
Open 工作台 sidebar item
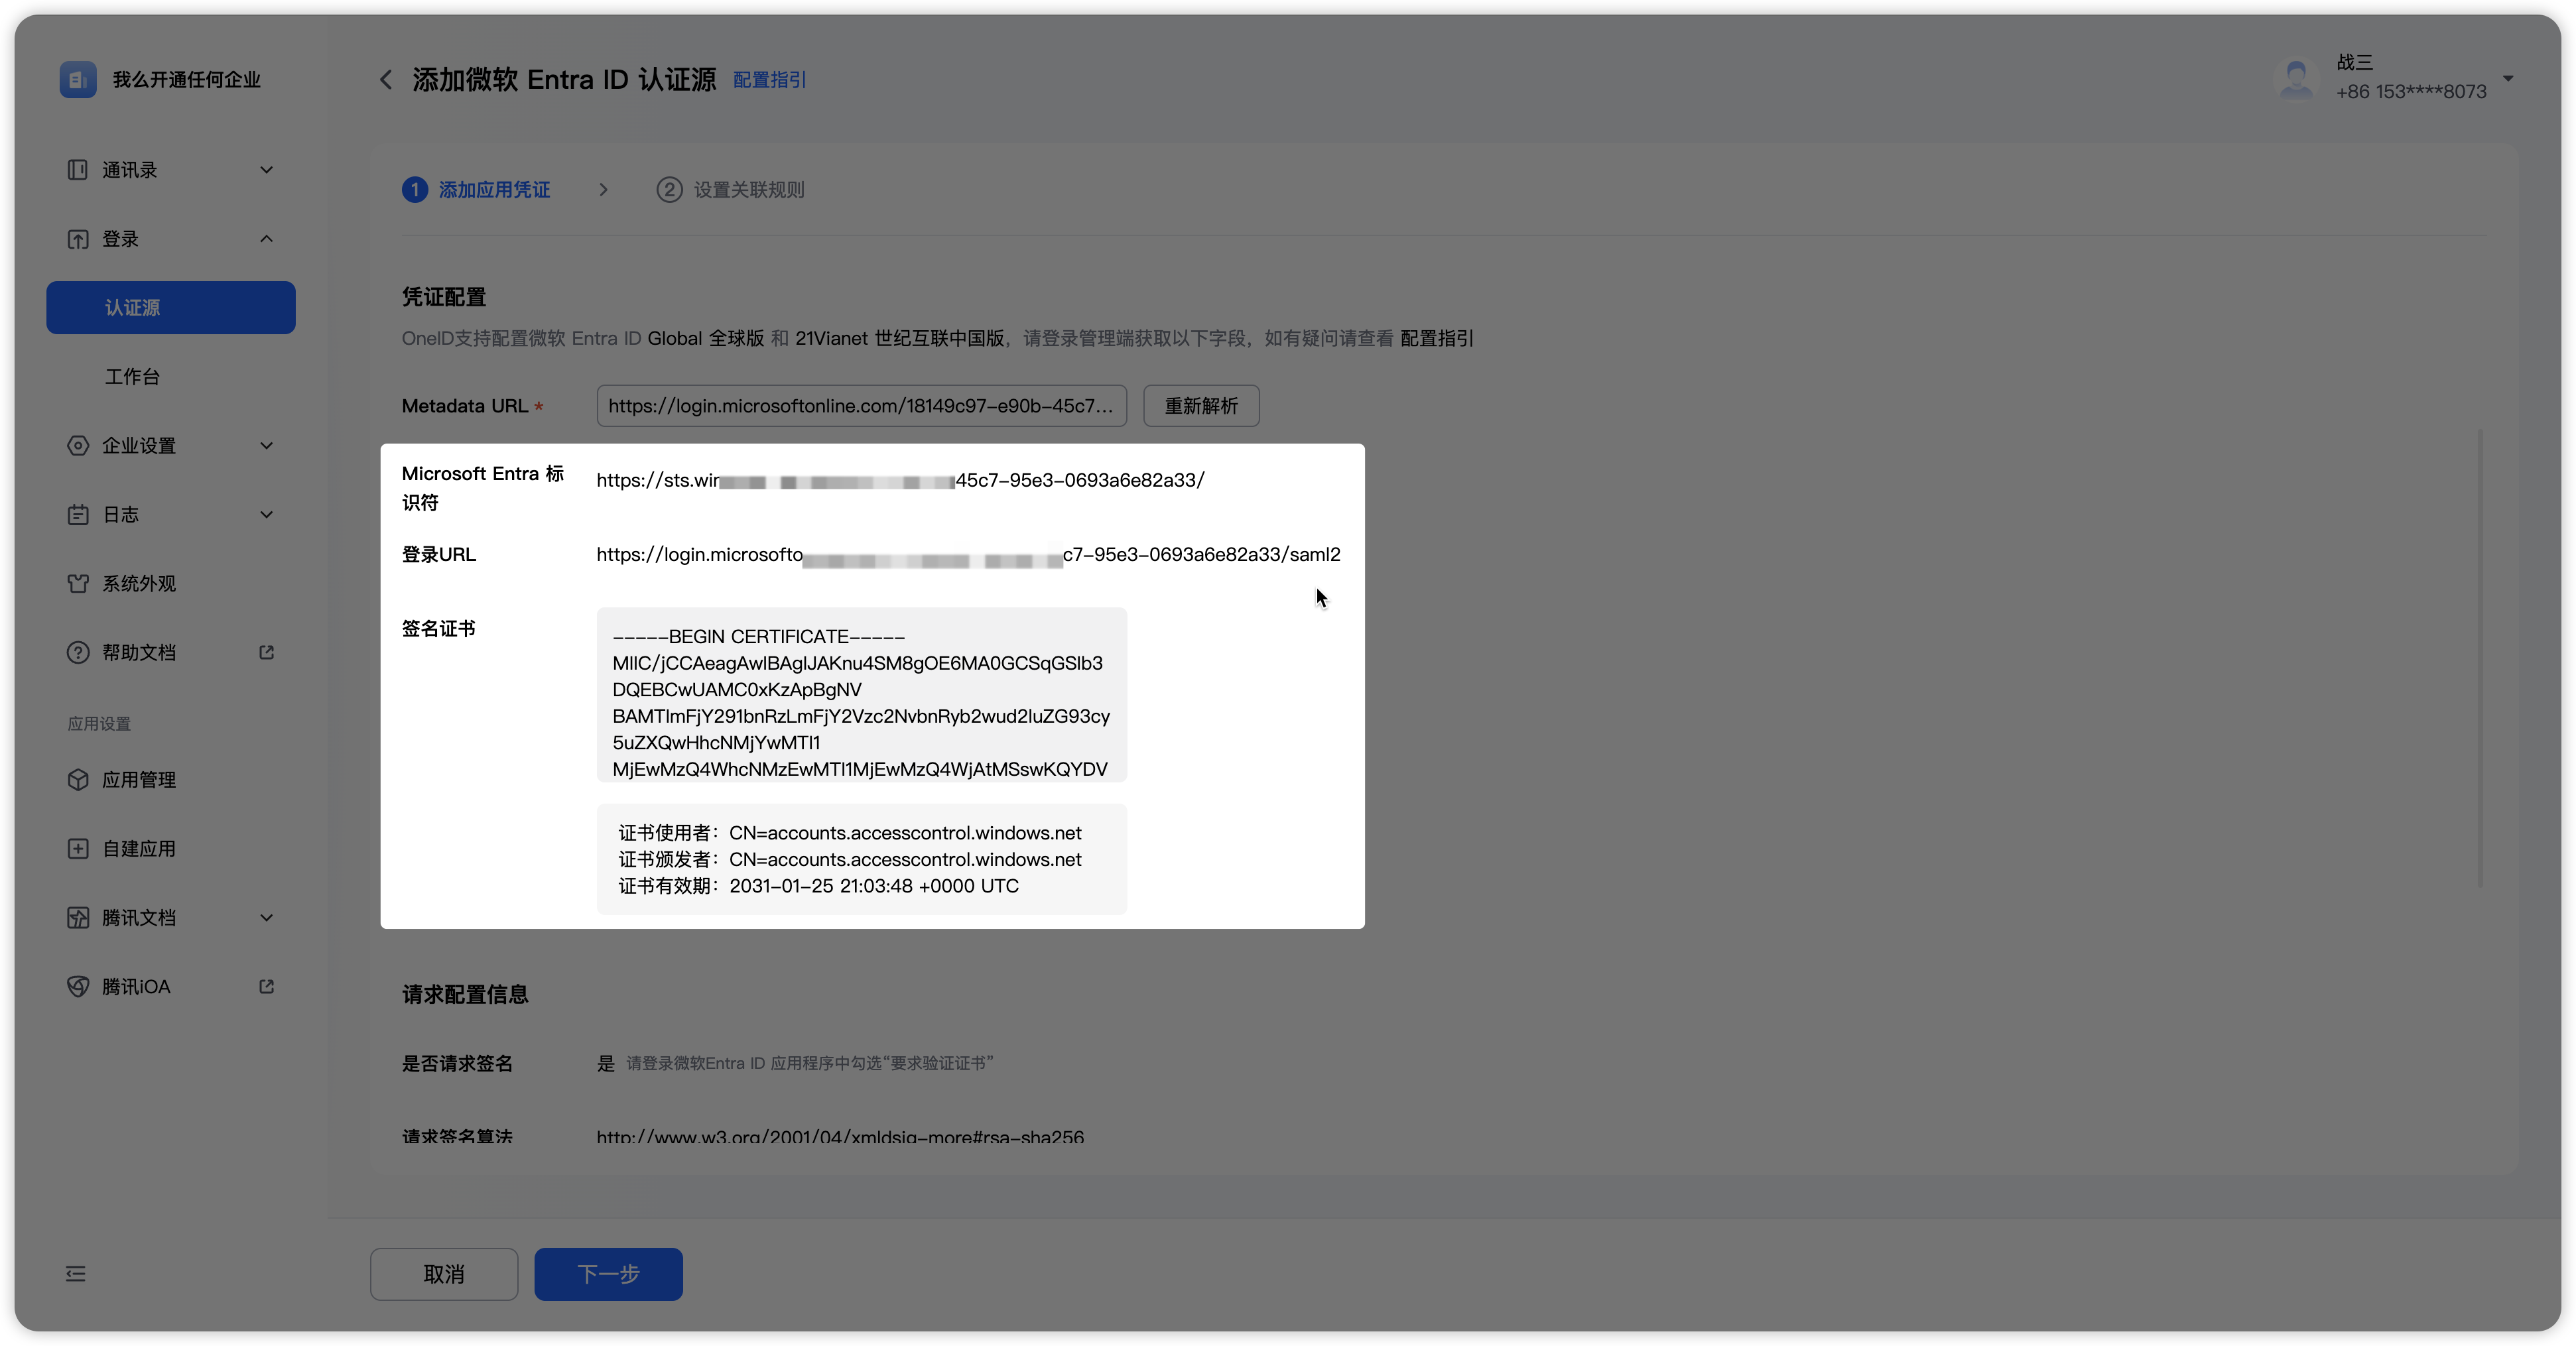point(132,377)
